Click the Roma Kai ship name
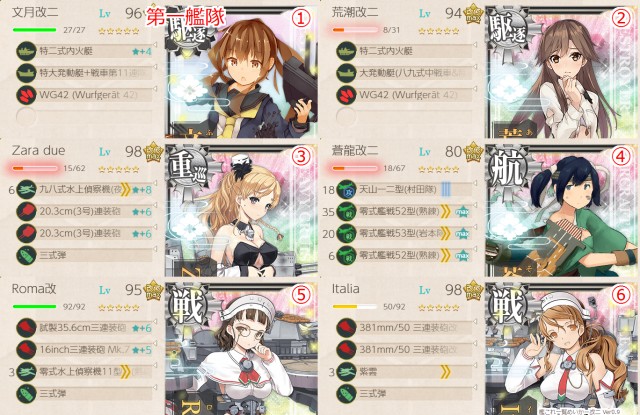This screenshot has width=640, height=415. (x=34, y=289)
